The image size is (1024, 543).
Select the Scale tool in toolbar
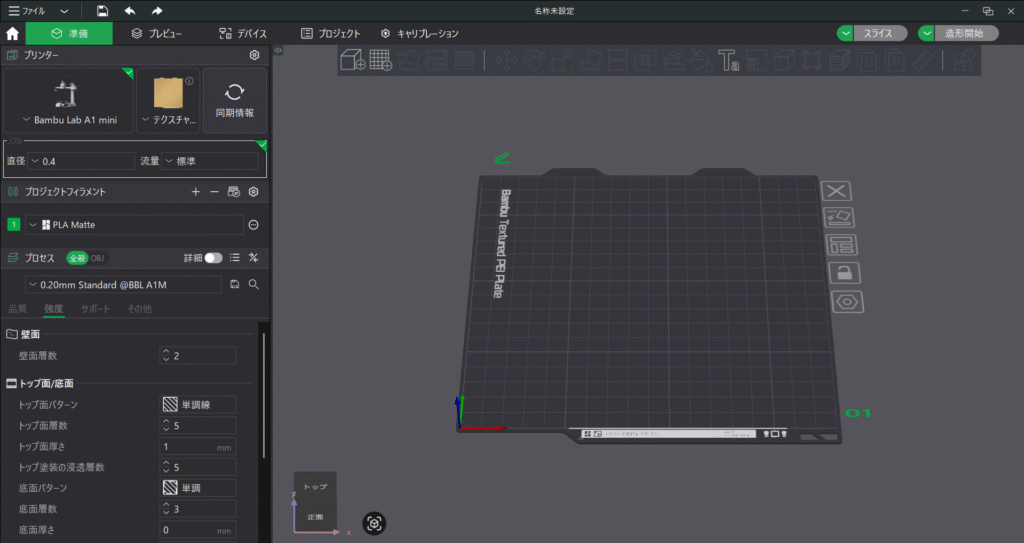(562, 60)
